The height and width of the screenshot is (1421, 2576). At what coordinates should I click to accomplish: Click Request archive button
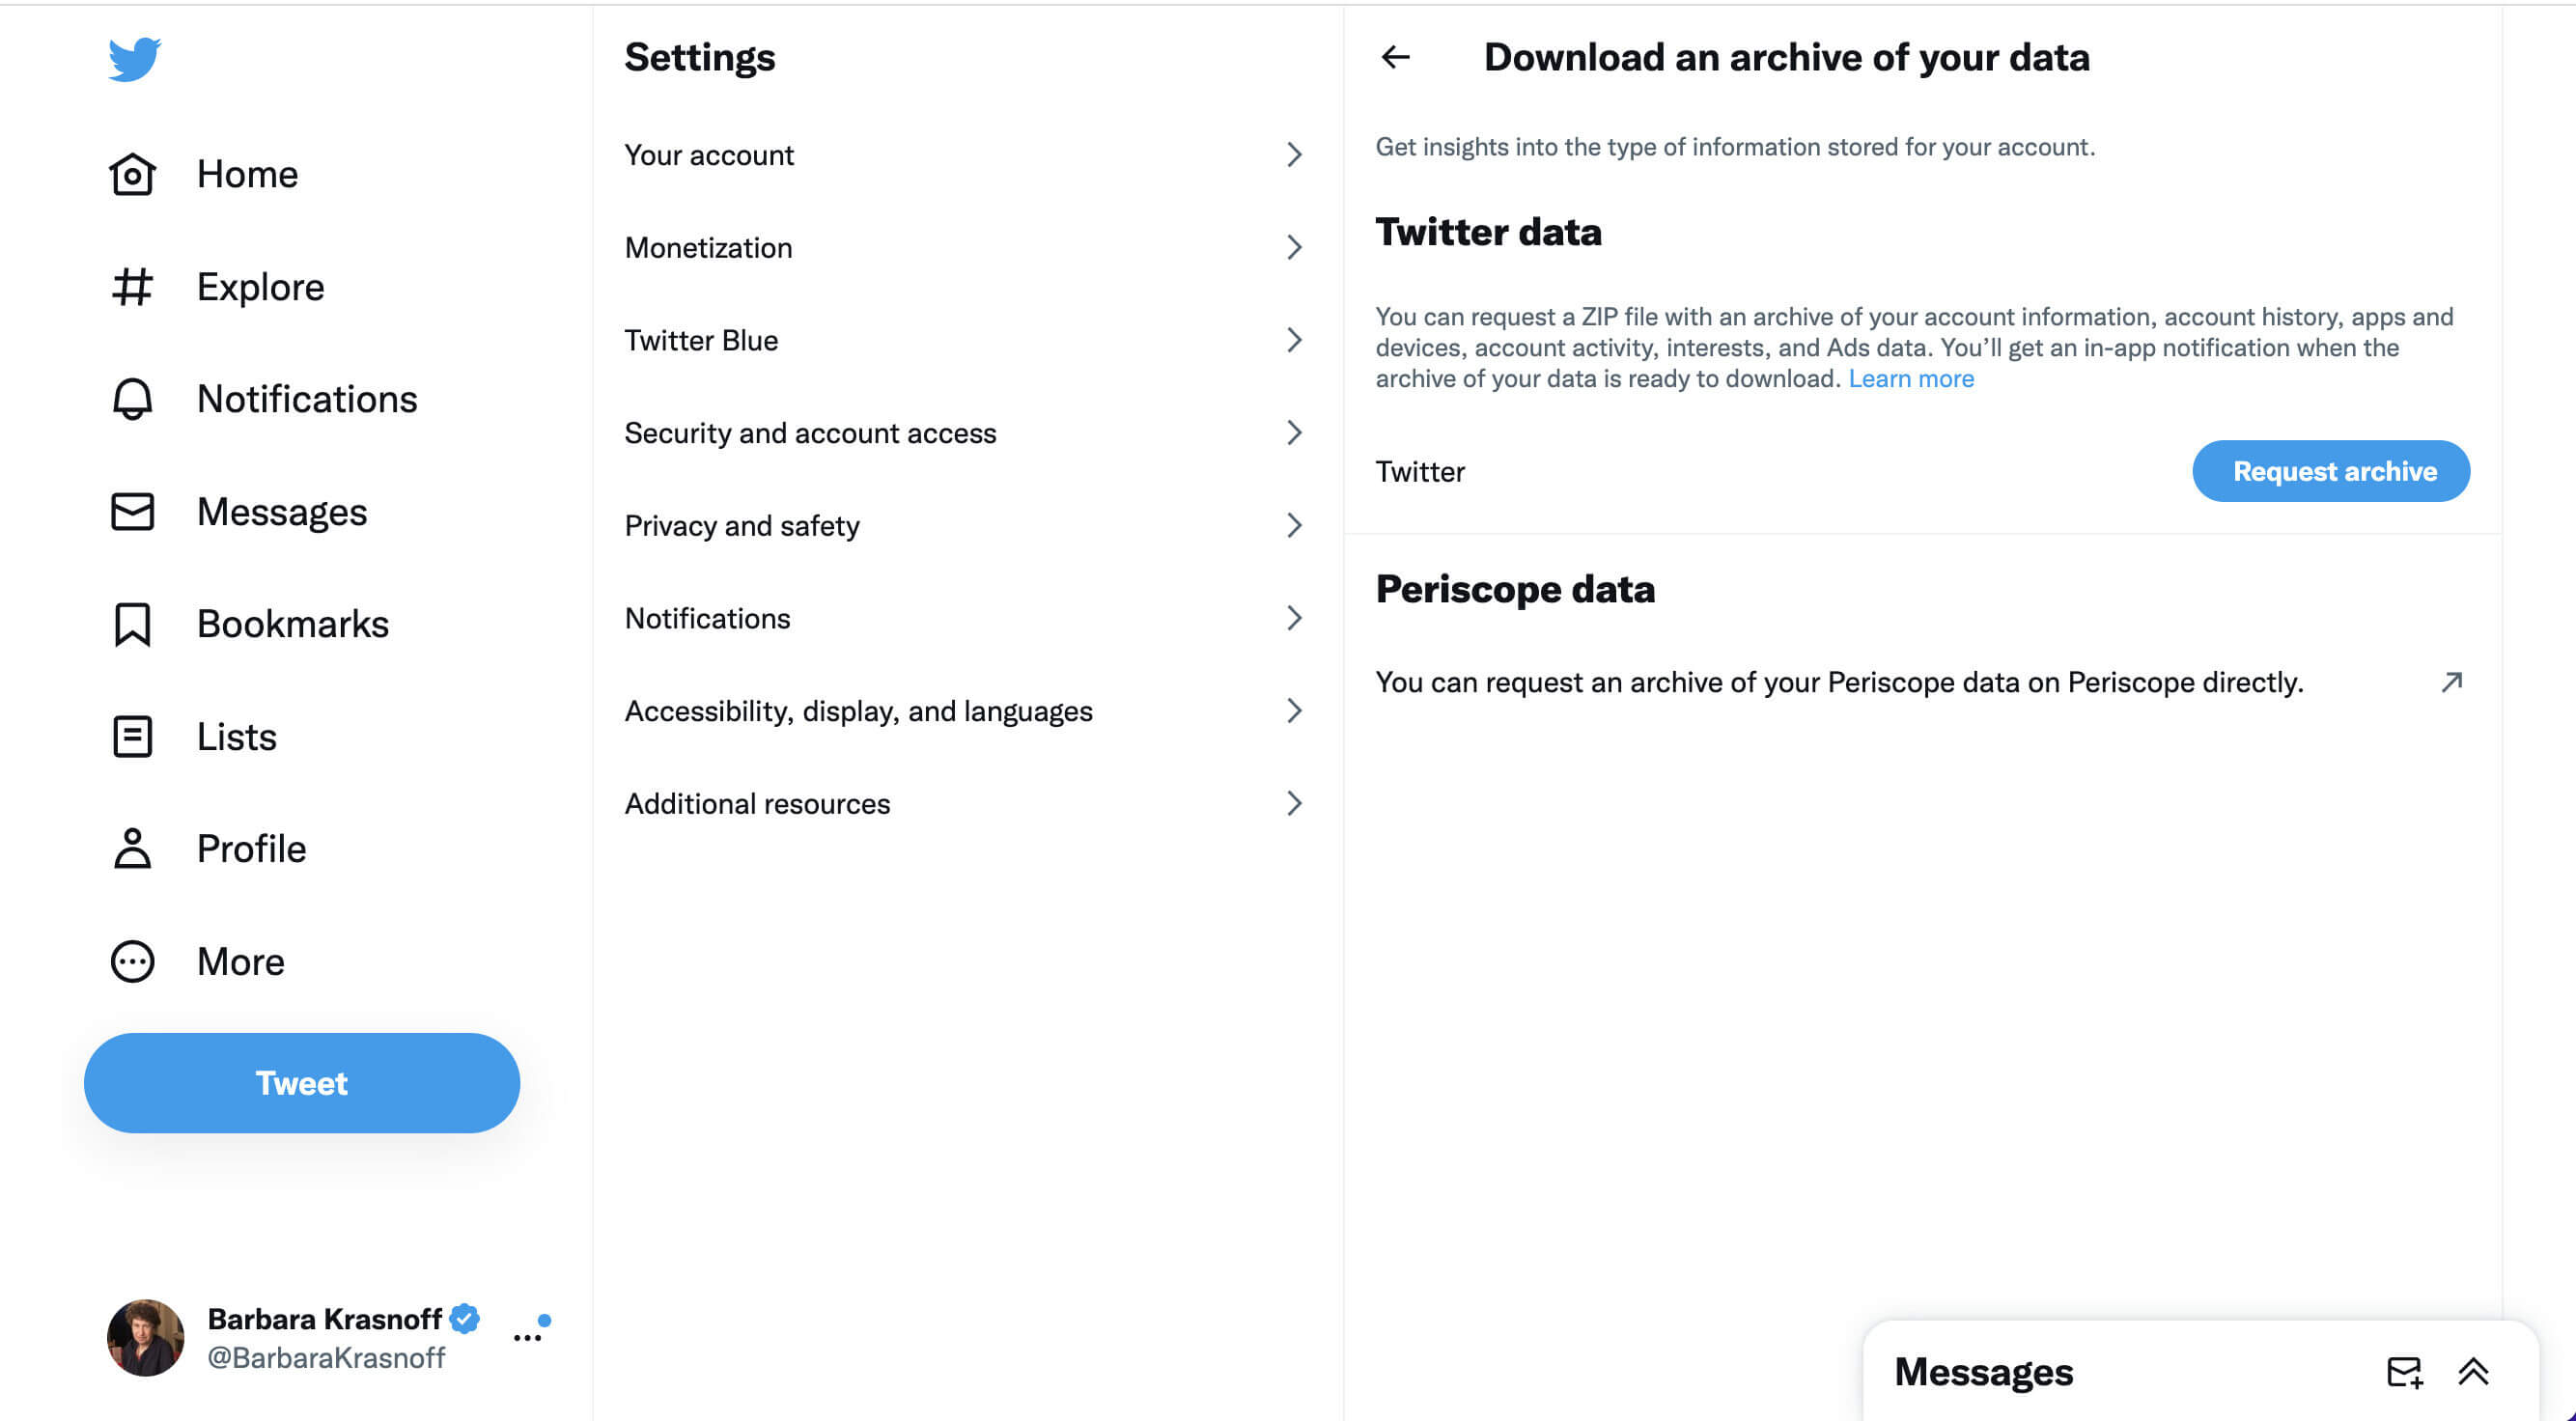click(2335, 471)
